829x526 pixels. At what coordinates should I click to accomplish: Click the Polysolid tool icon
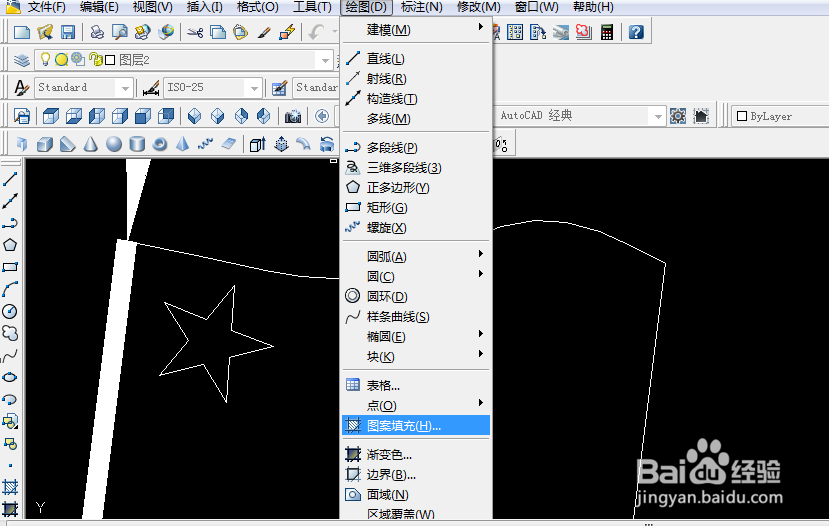[22, 144]
